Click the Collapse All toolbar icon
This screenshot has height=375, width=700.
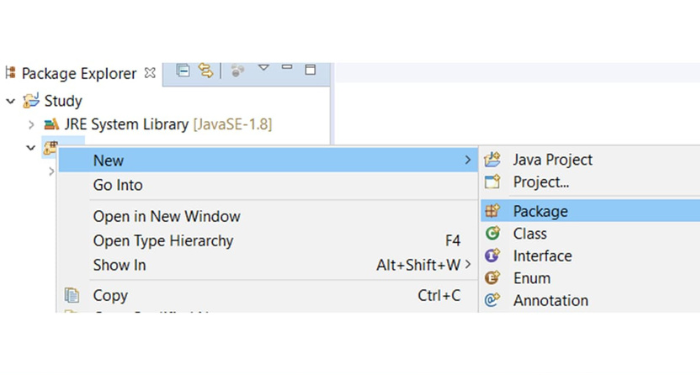[x=183, y=70]
